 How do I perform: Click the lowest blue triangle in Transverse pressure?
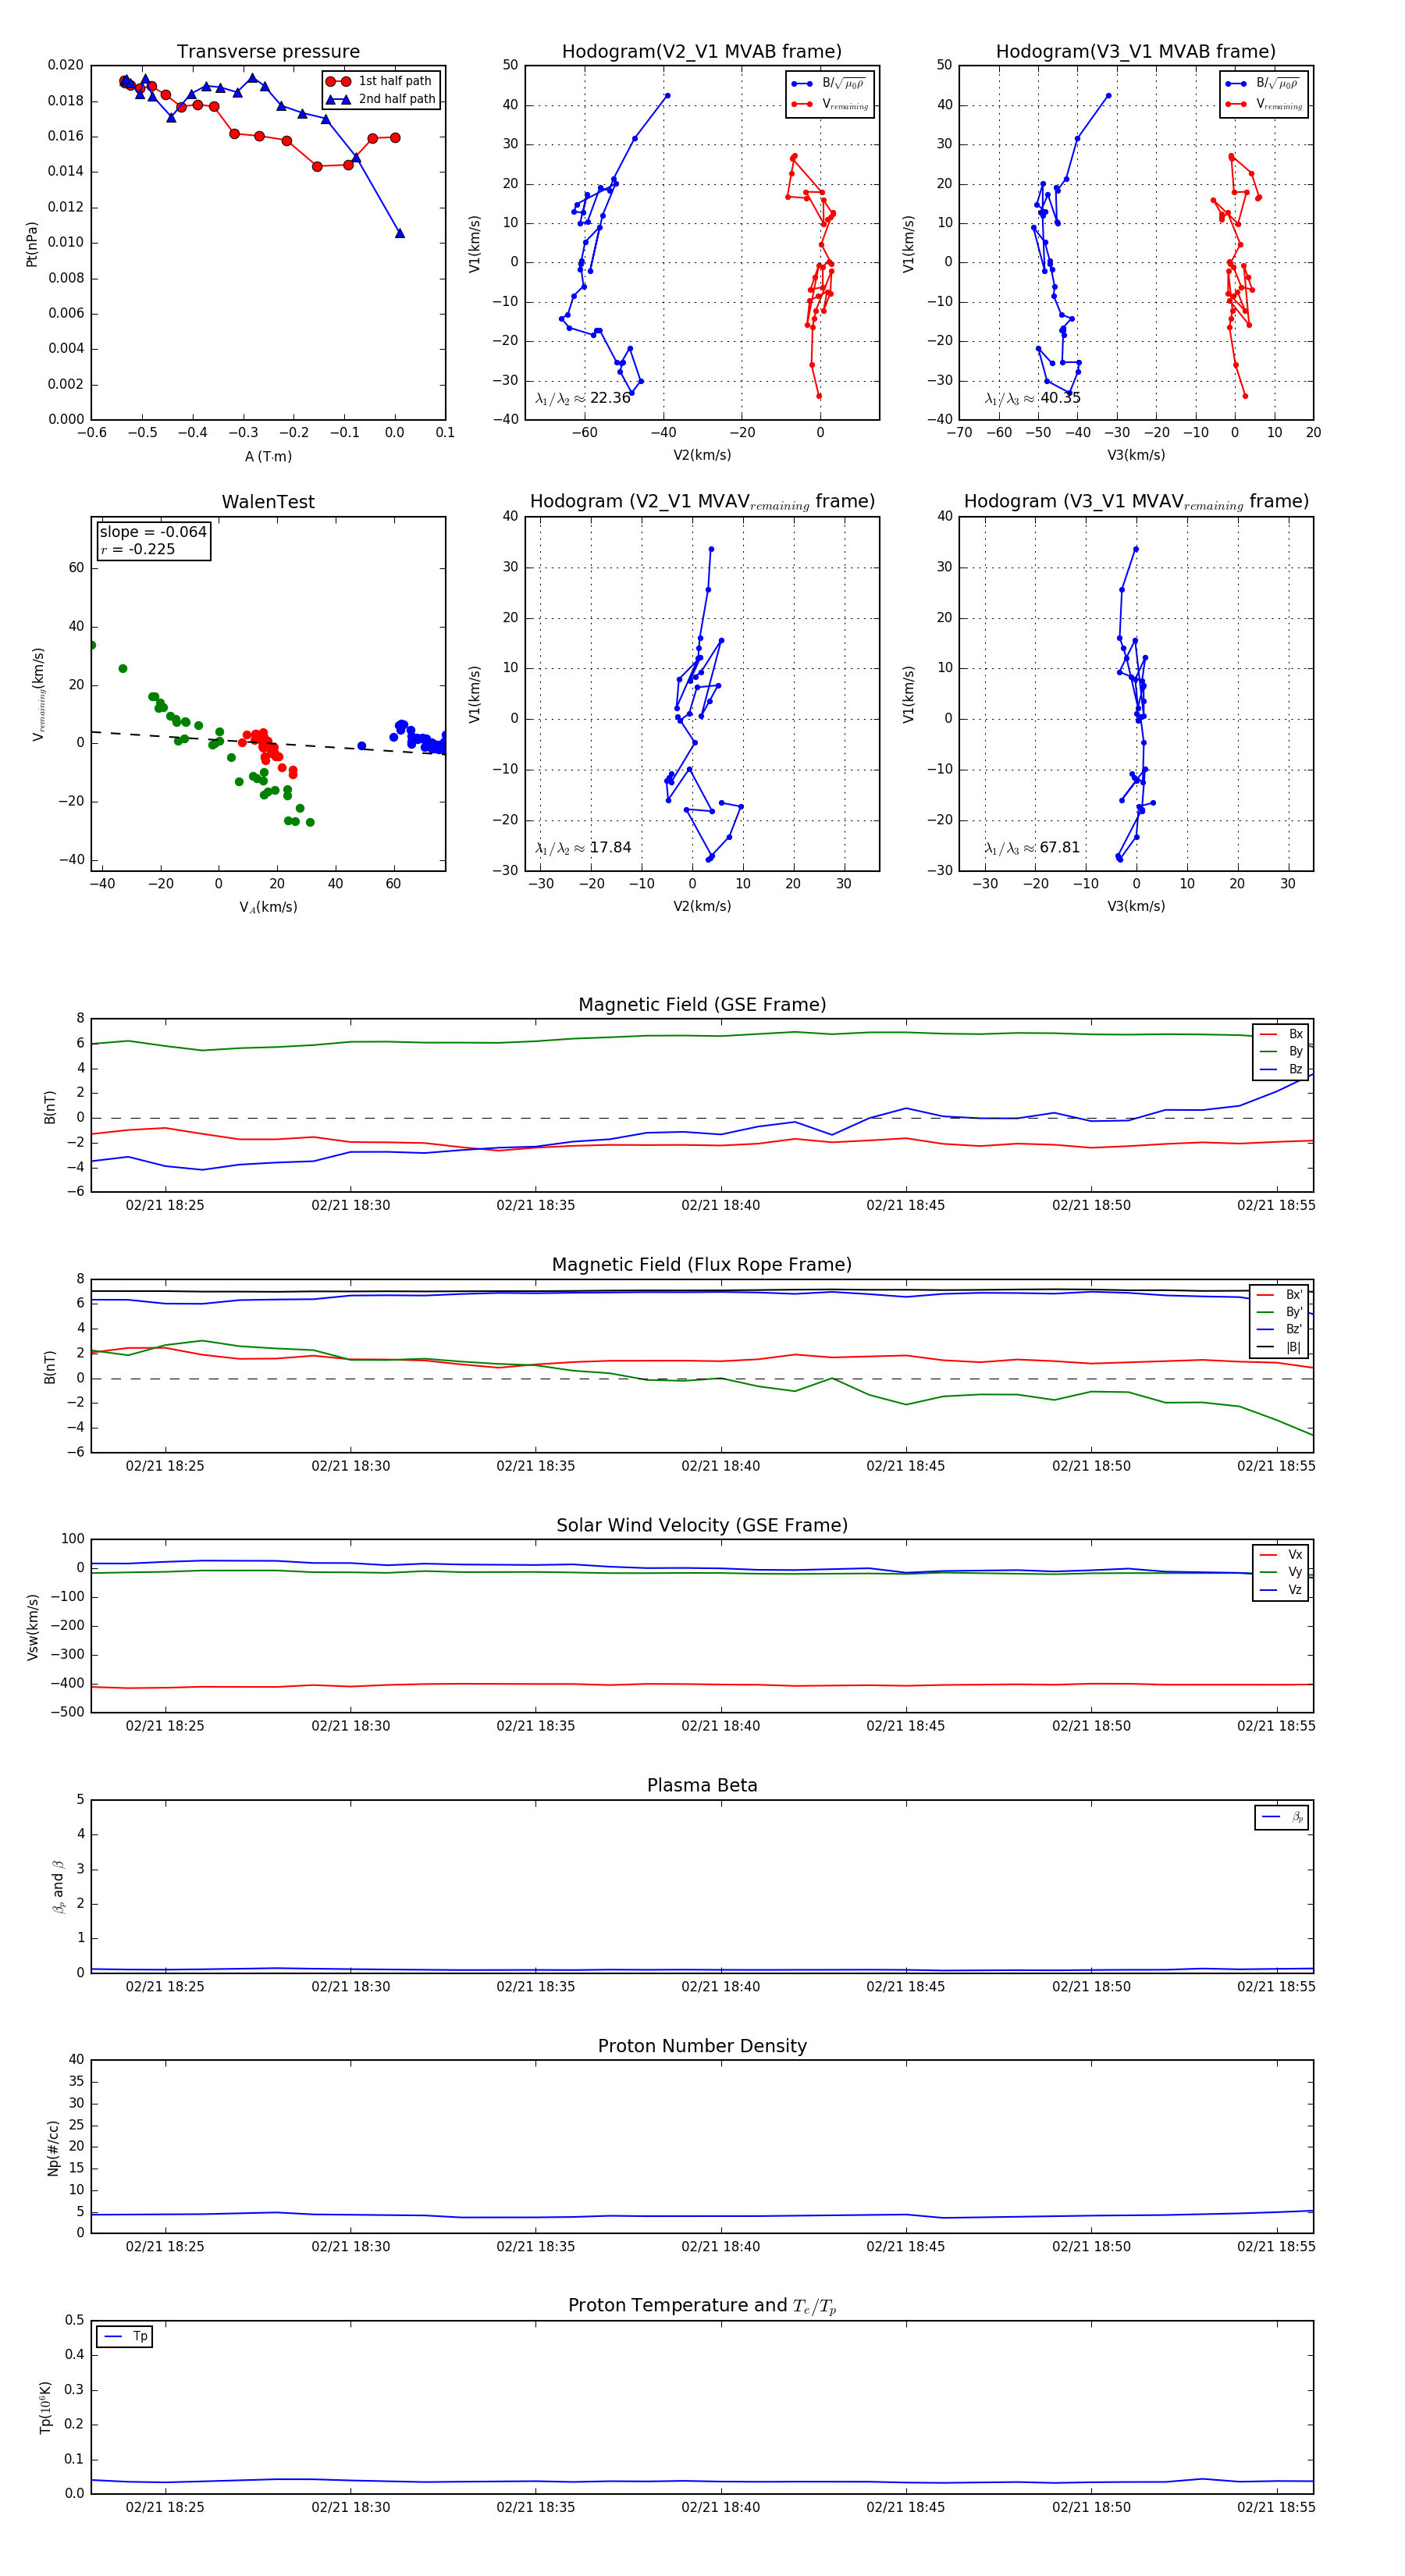tap(400, 233)
